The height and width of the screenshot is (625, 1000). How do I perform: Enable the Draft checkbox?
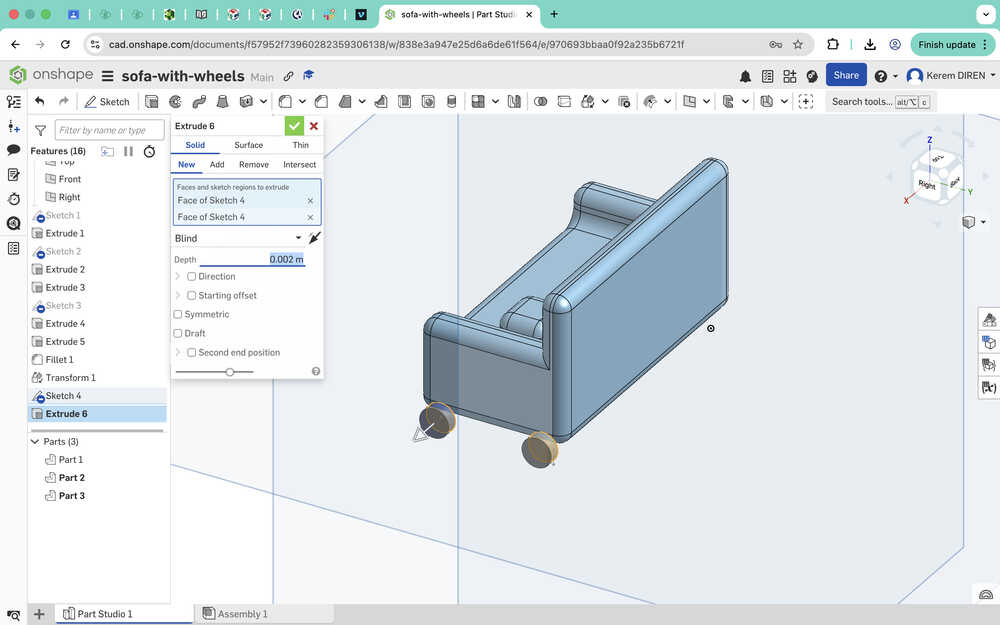pos(179,333)
